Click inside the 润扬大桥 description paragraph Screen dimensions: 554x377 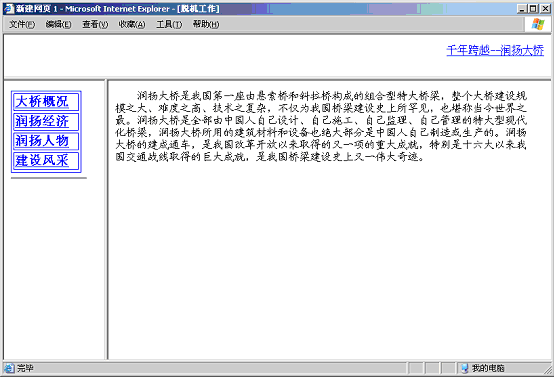point(321,126)
